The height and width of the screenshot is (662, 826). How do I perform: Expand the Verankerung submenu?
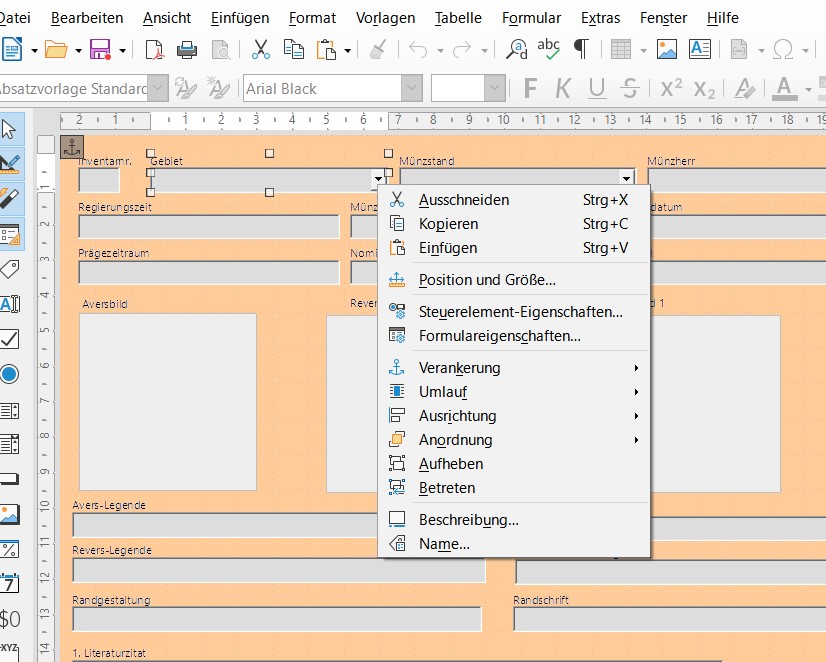(514, 368)
